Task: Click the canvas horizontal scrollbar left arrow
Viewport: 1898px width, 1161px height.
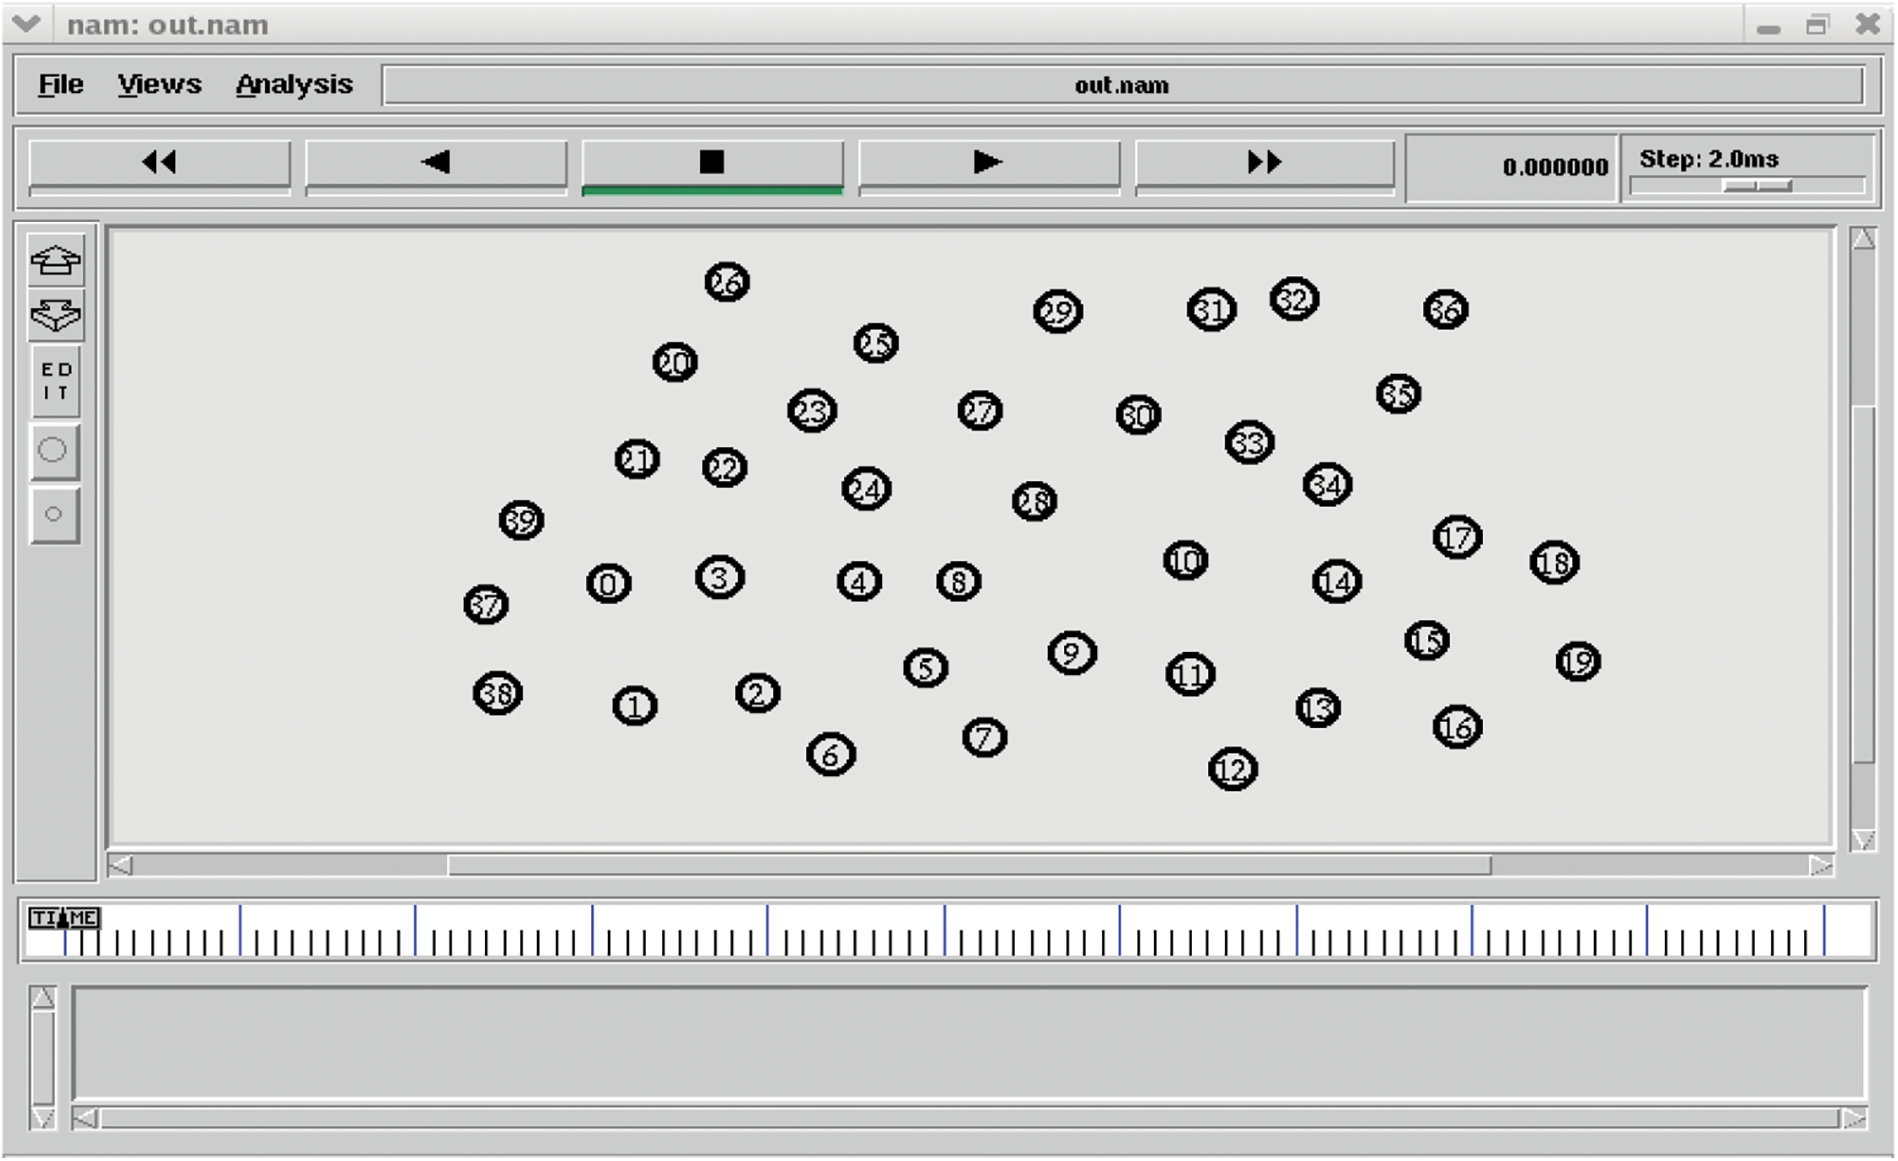Action: click(x=121, y=866)
